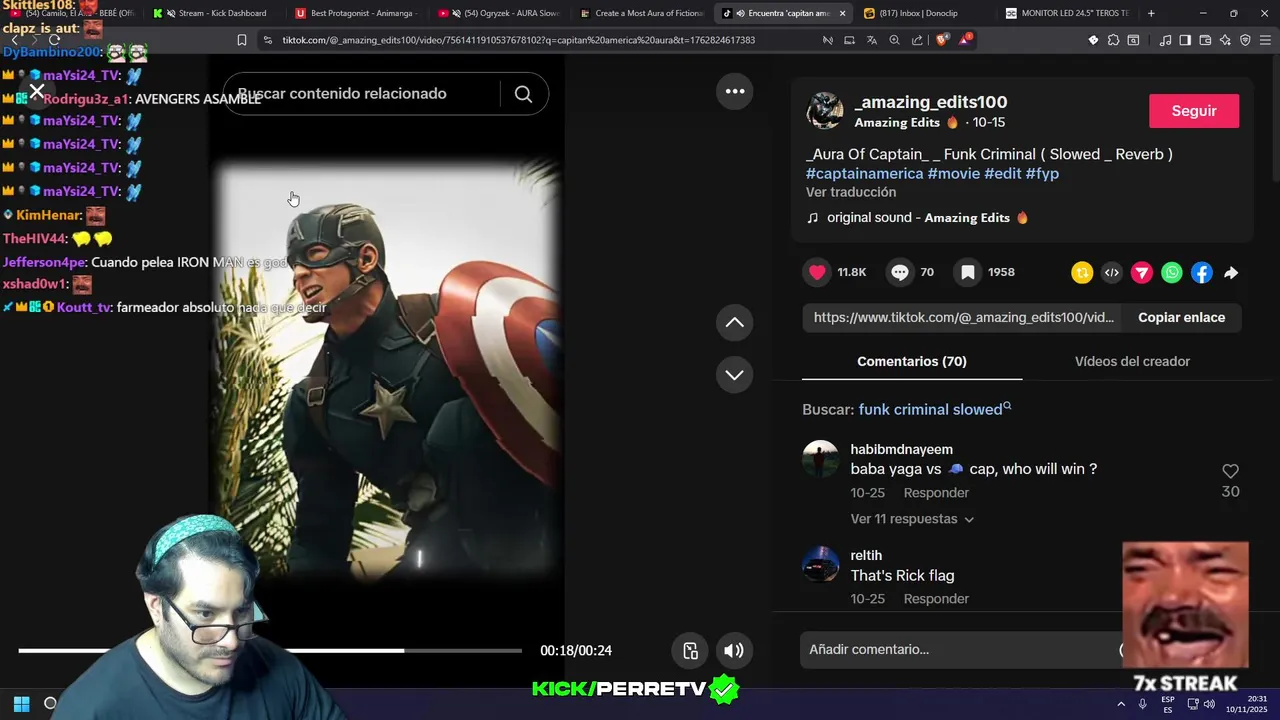Open the Brave Wallet icon
1280x720 pixels.
tap(1205, 40)
